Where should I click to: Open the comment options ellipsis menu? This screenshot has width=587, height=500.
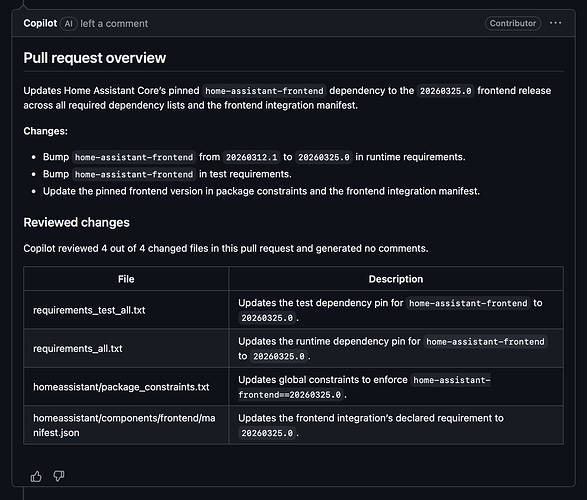pos(555,23)
